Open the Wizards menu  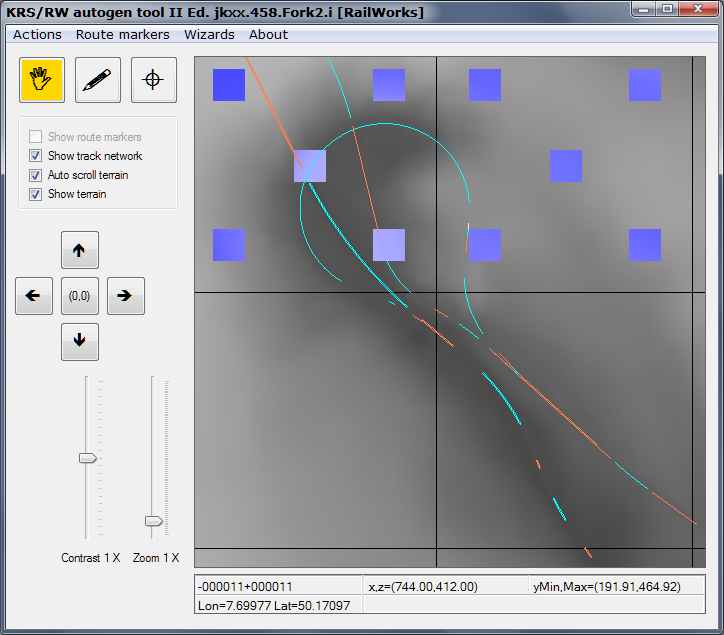(209, 35)
